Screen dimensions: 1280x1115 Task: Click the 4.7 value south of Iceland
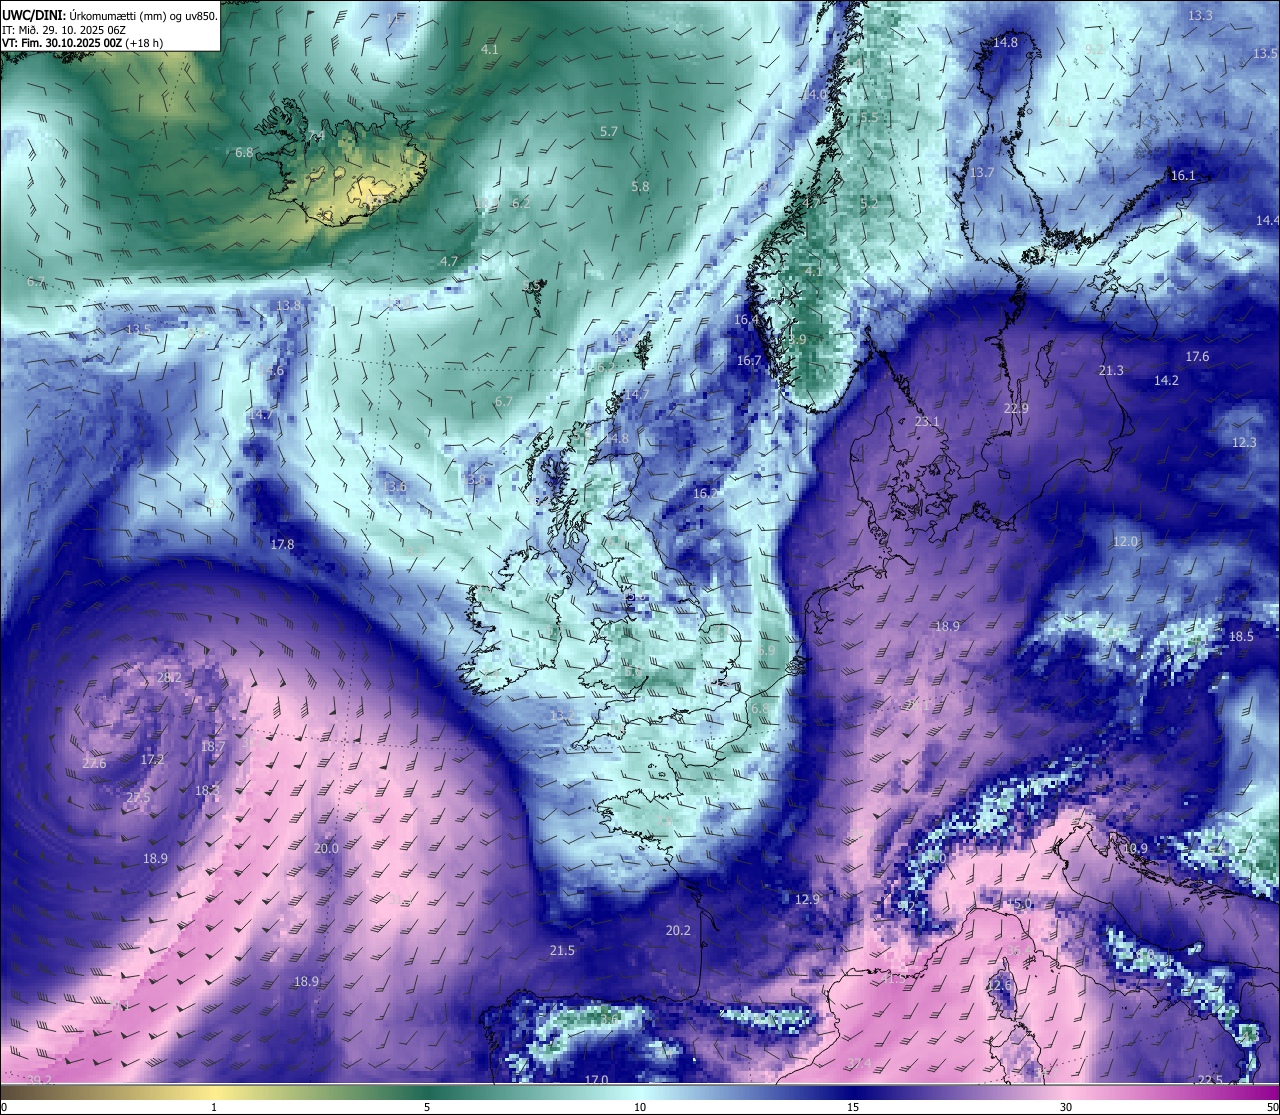pos(449,262)
